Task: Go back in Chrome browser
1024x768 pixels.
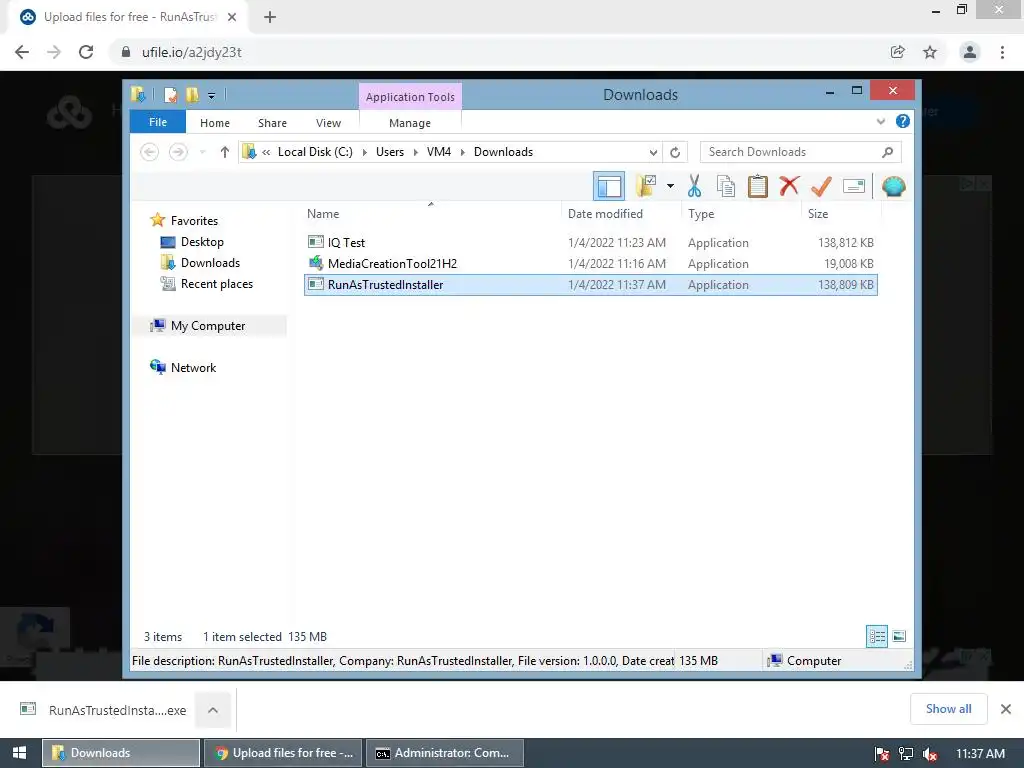Action: click(x=22, y=52)
